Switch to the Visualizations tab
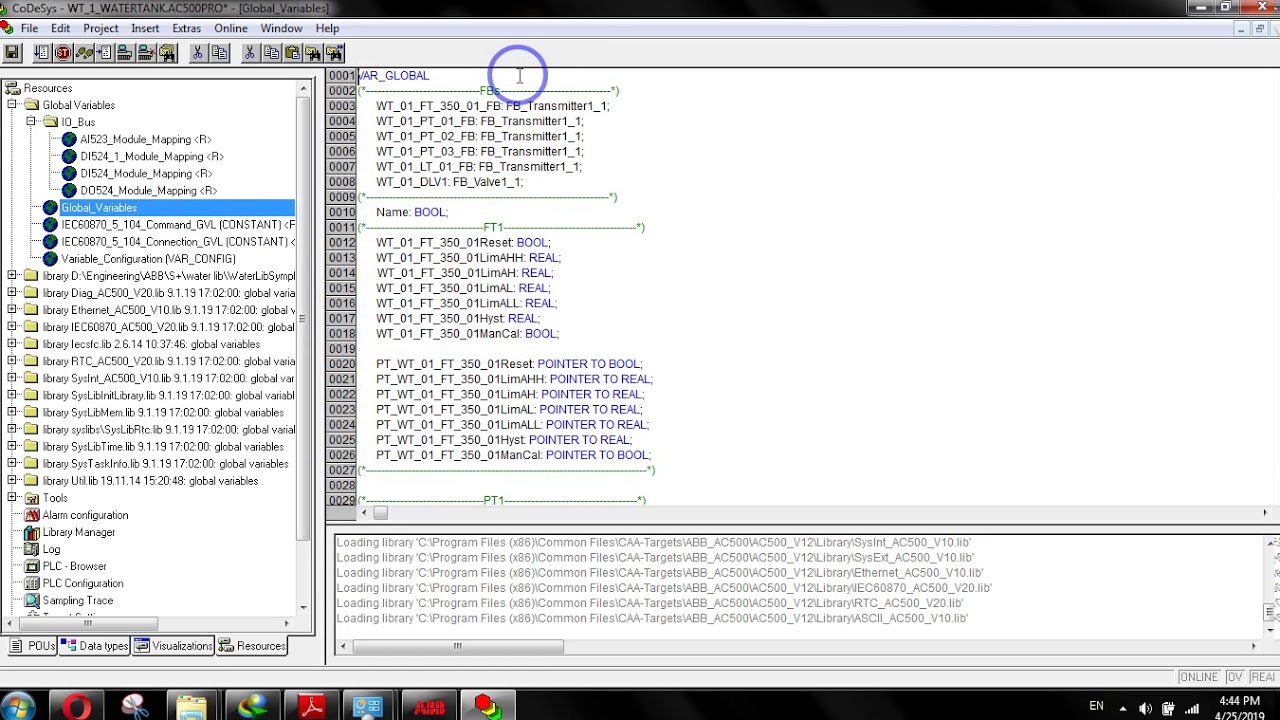1280x720 pixels. pyautogui.click(x=173, y=646)
